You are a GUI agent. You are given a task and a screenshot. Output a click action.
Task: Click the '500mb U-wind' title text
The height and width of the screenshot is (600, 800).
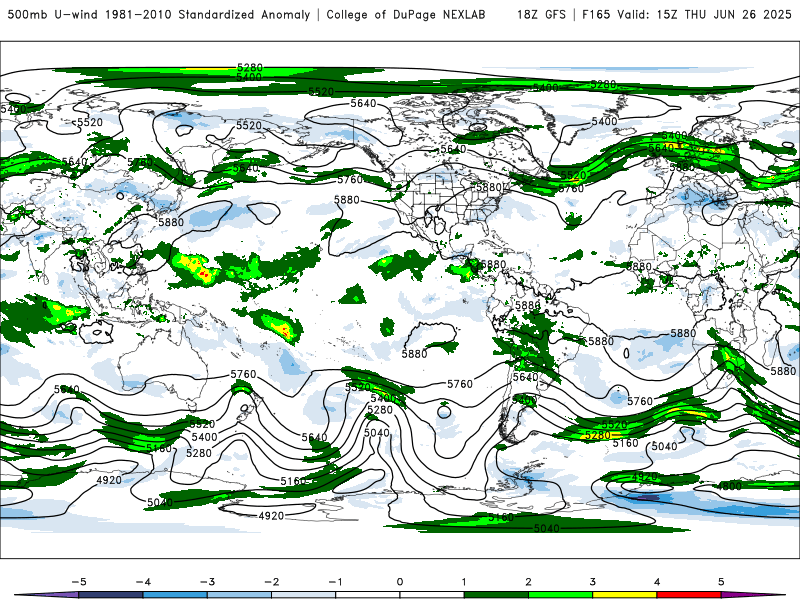[x=54, y=14]
